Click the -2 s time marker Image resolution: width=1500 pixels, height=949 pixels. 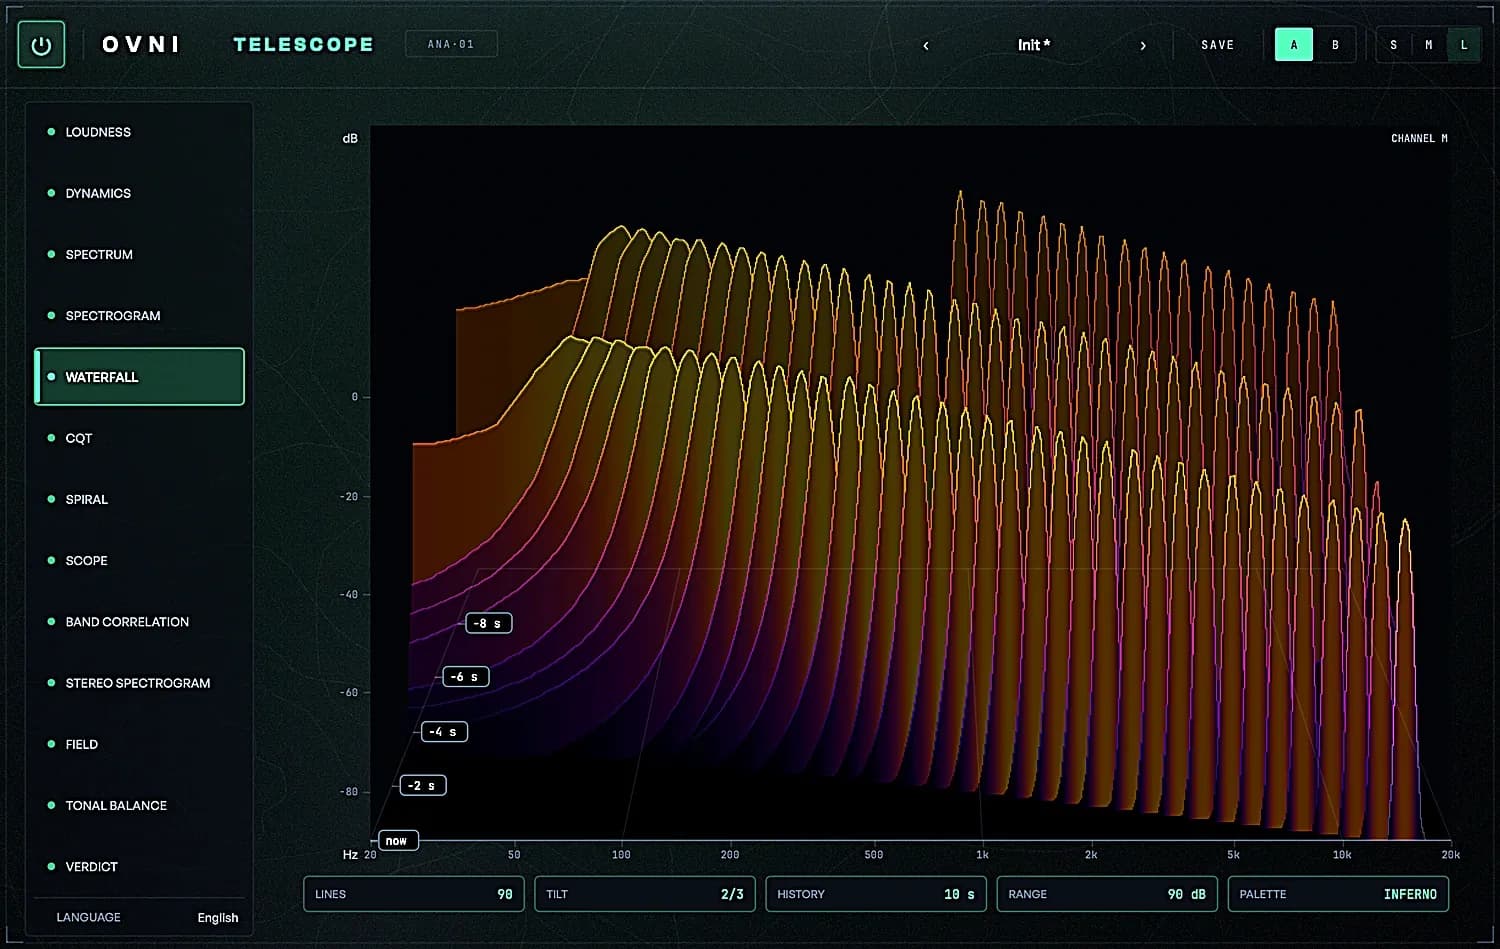423,786
